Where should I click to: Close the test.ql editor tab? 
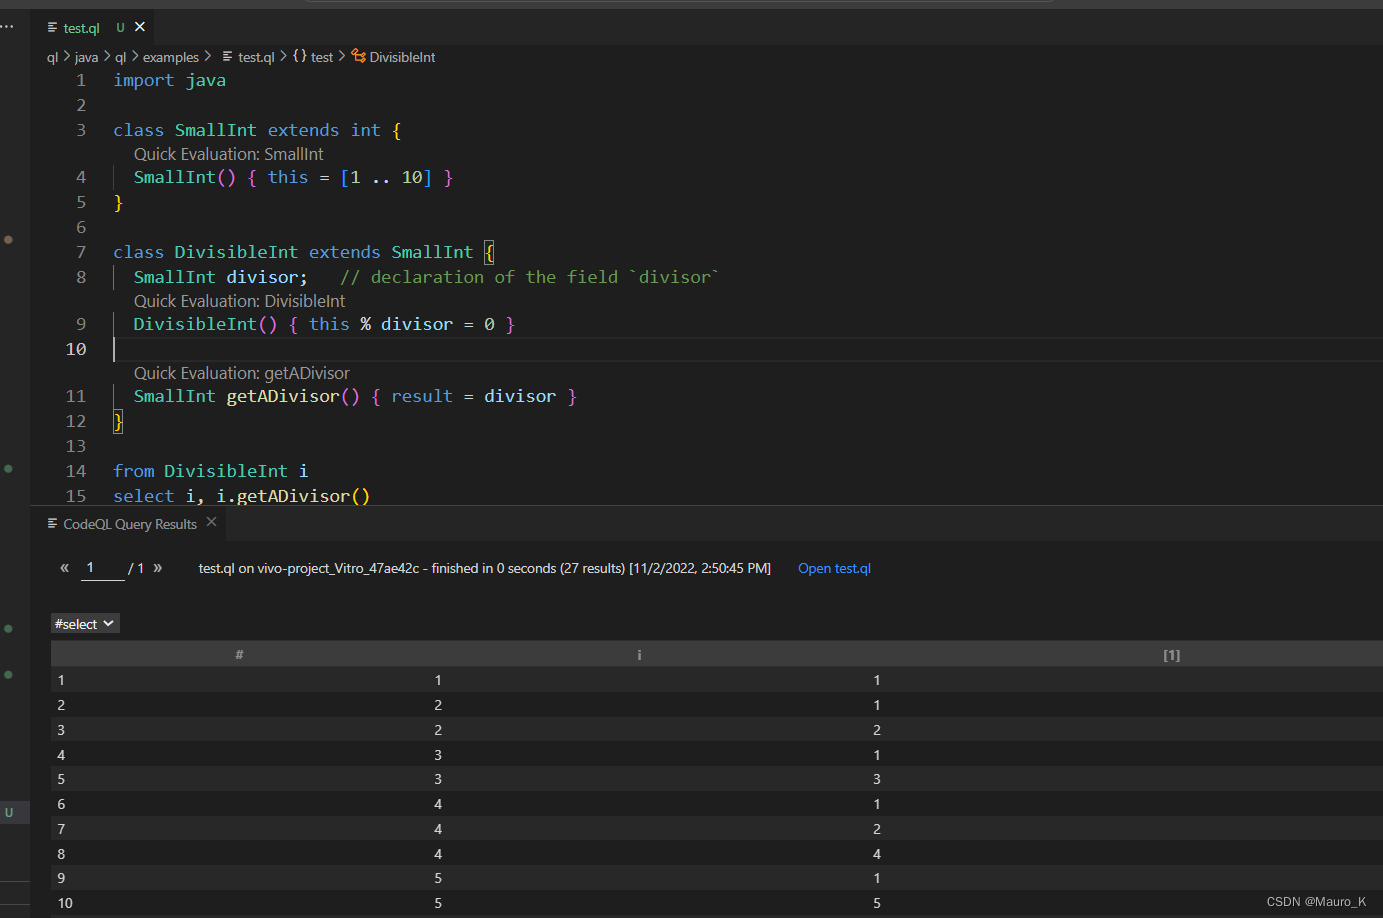[x=140, y=27]
